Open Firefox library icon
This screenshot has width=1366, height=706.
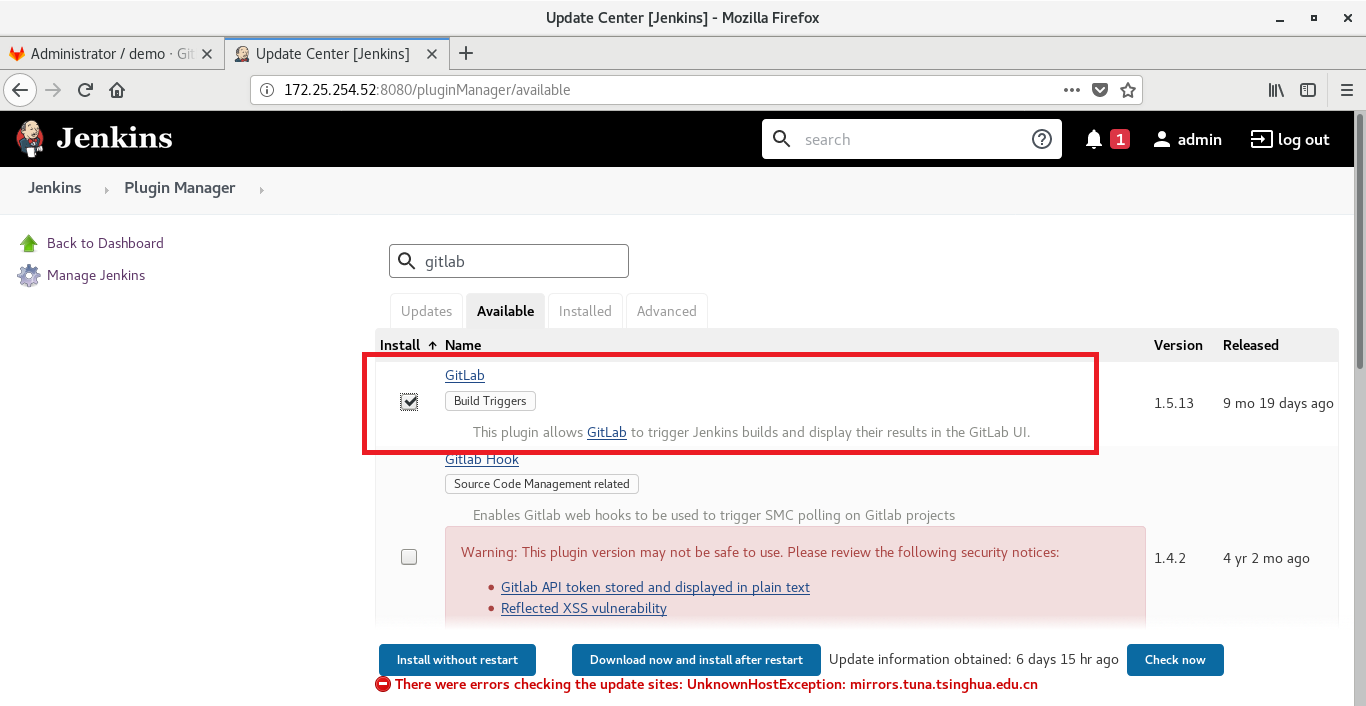point(1276,90)
